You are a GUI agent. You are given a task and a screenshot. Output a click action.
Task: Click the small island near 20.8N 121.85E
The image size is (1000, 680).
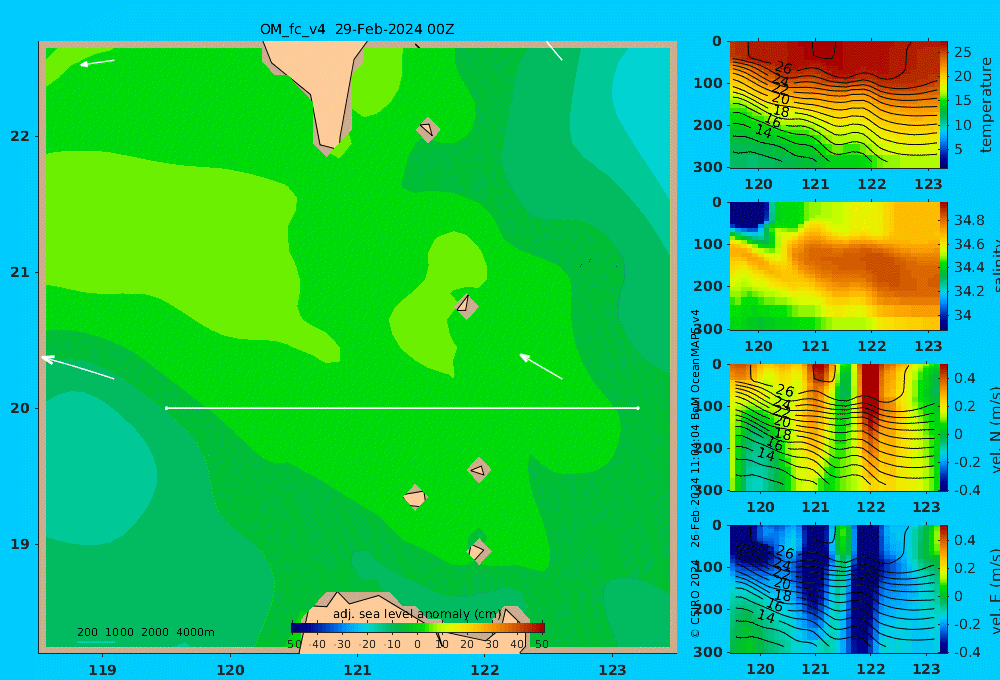tap(466, 306)
